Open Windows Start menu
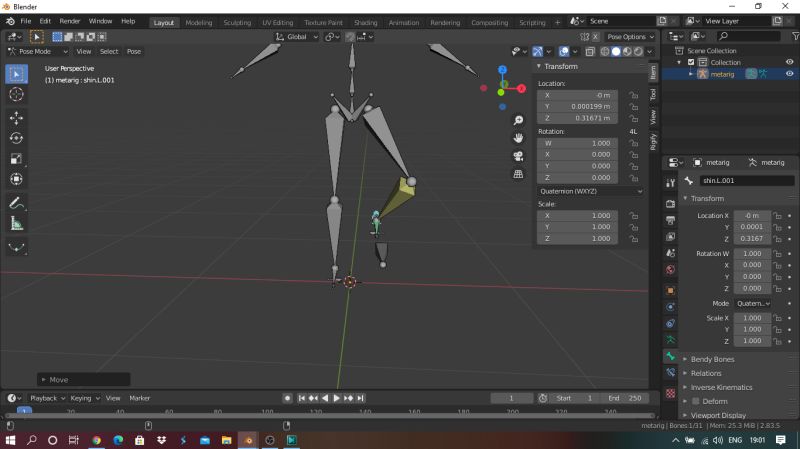This screenshot has height=449, width=800. tap(10, 440)
